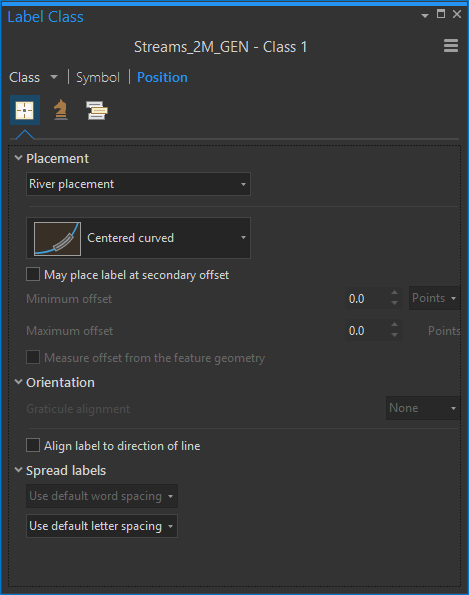The height and width of the screenshot is (595, 469).
Task: Select the Position placement icon
Action: click(25, 110)
